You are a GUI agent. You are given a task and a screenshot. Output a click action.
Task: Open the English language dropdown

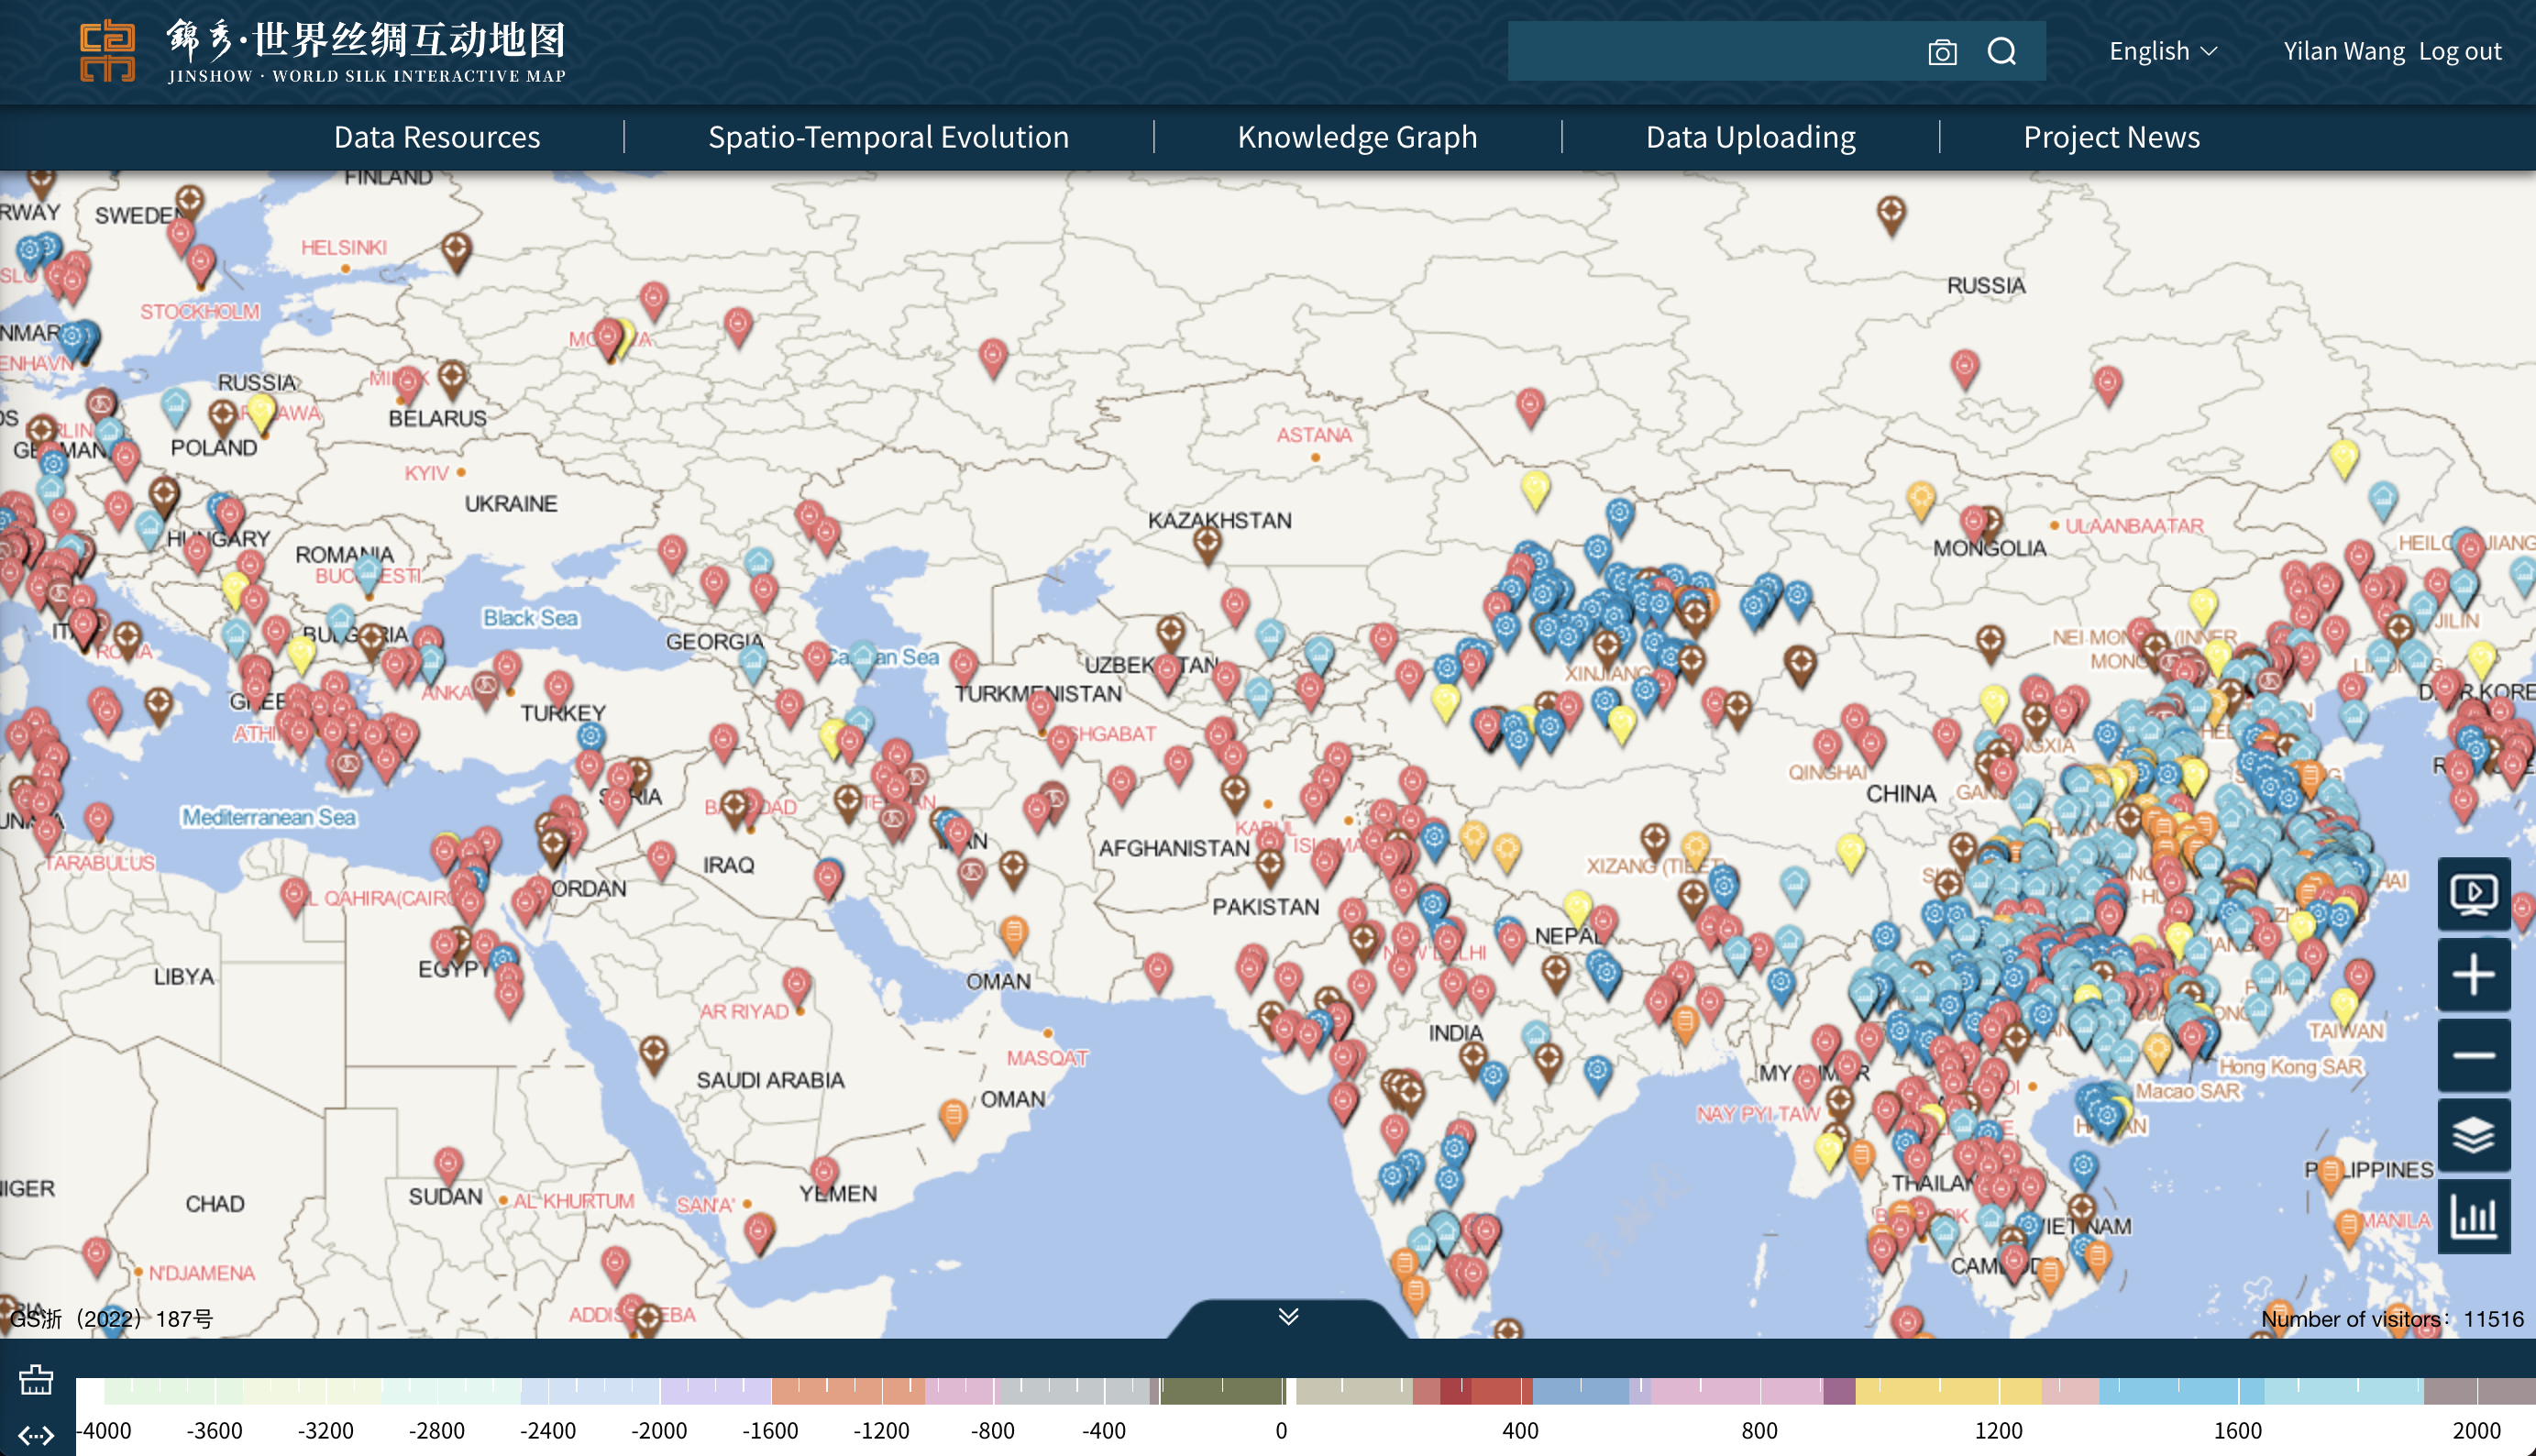pos(2163,51)
